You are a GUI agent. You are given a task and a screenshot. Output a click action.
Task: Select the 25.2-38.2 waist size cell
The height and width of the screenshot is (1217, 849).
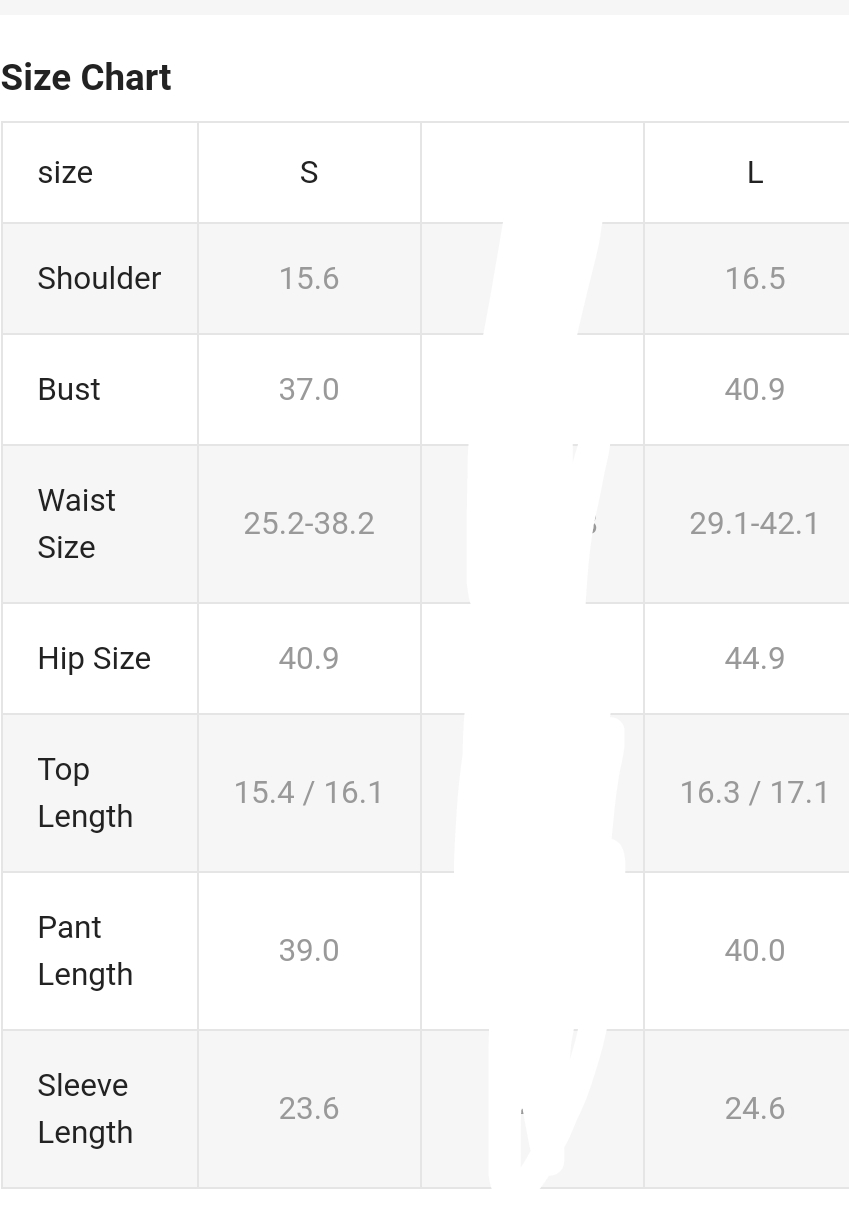pos(309,523)
